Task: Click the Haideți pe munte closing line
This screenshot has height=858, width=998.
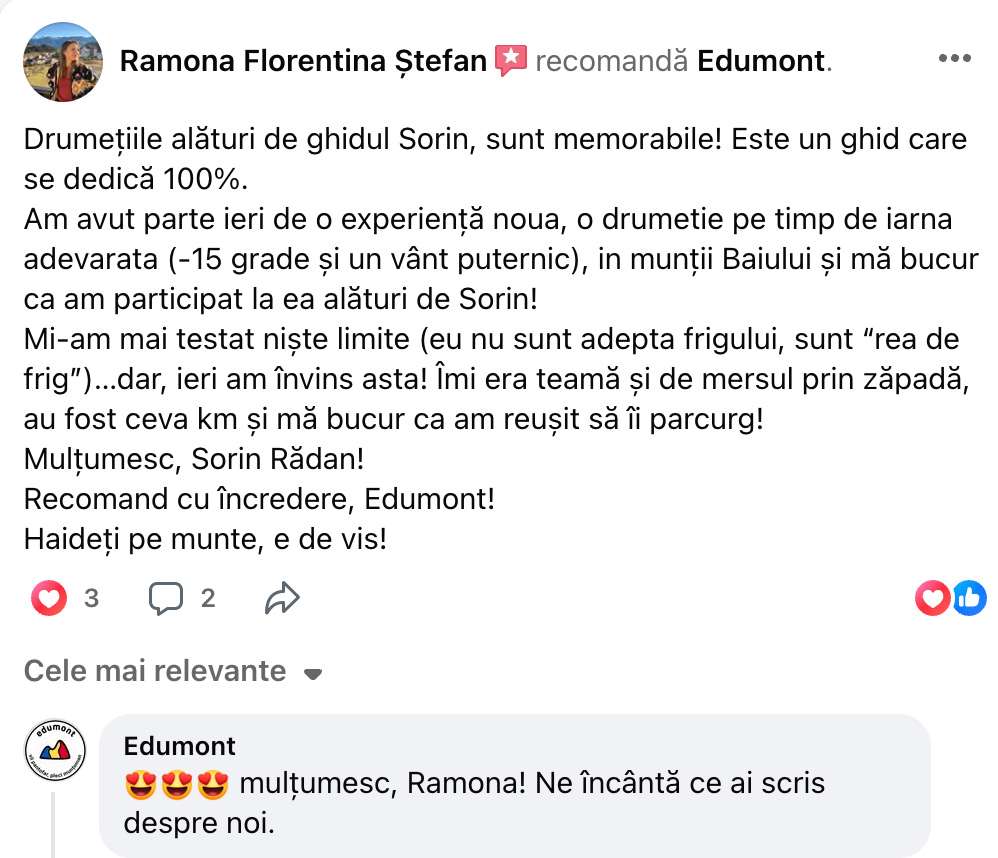Action: (204, 538)
